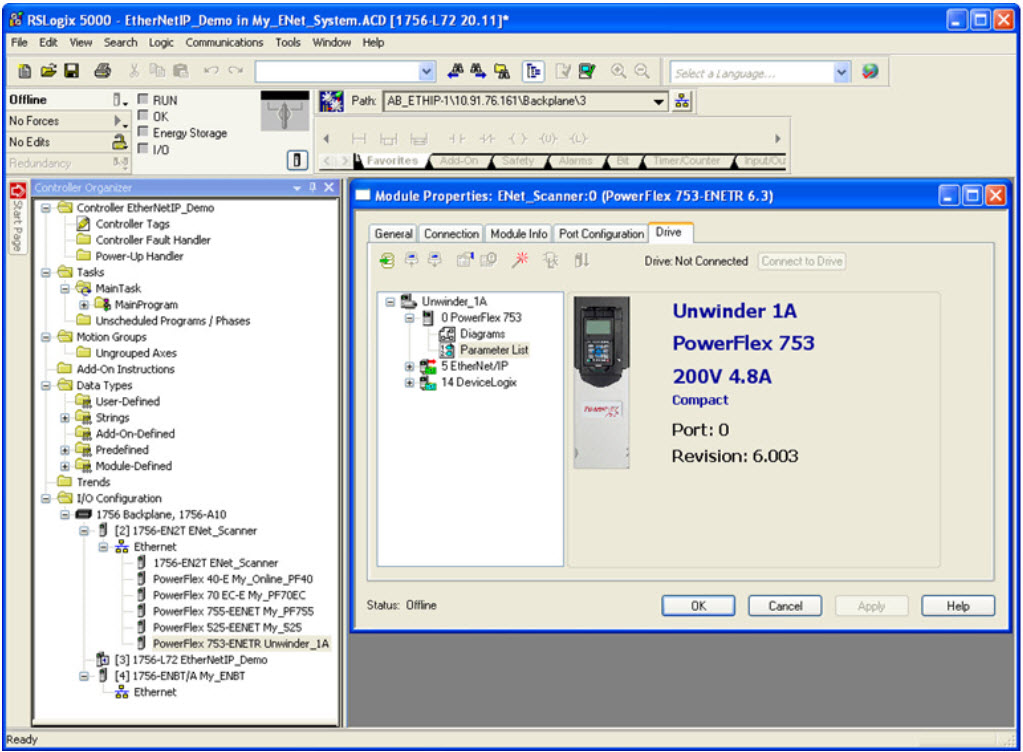Open the Tools menu
The height and width of the screenshot is (752, 1023).
click(x=288, y=42)
